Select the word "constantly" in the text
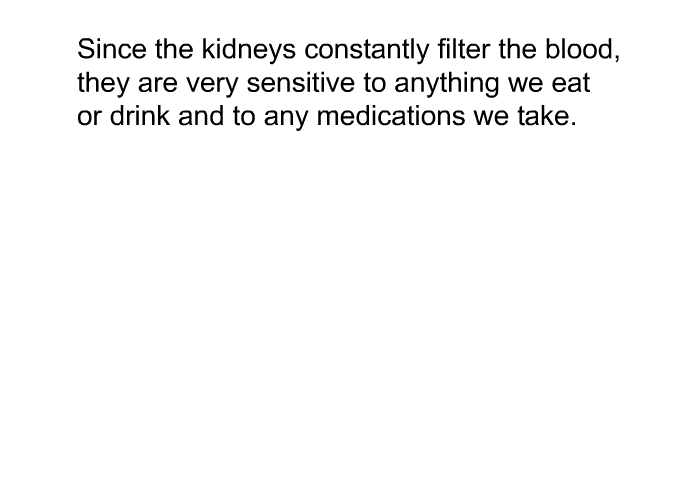 (367, 50)
